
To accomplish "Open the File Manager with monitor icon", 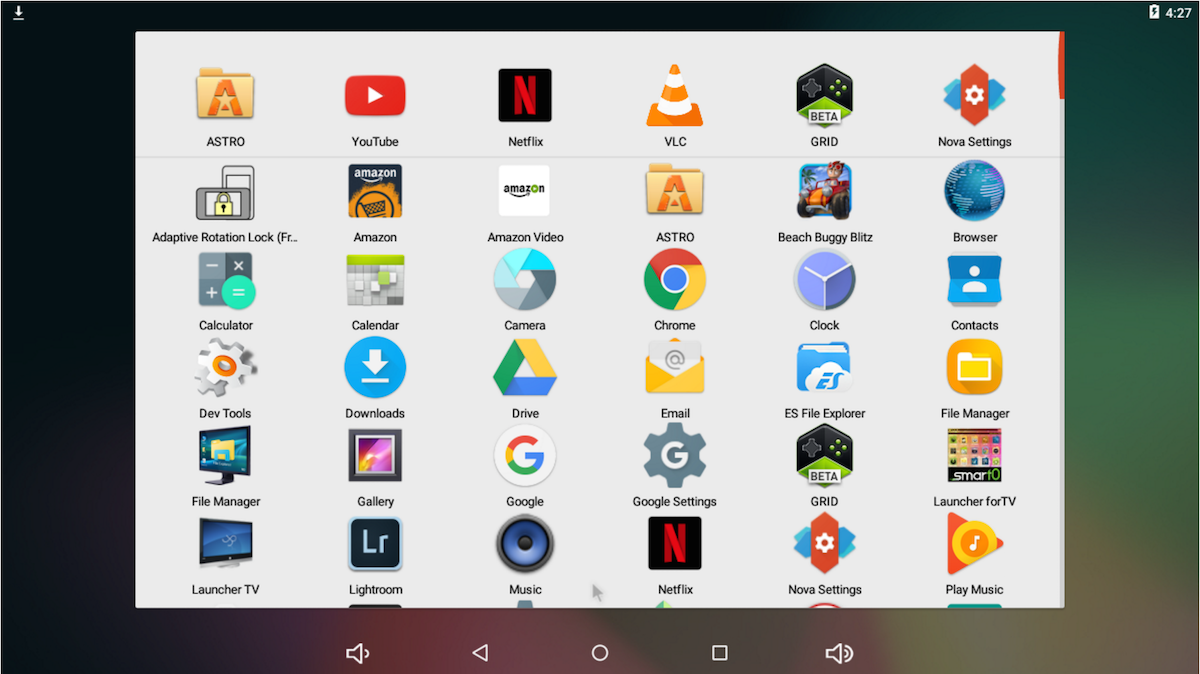I will (225, 456).
